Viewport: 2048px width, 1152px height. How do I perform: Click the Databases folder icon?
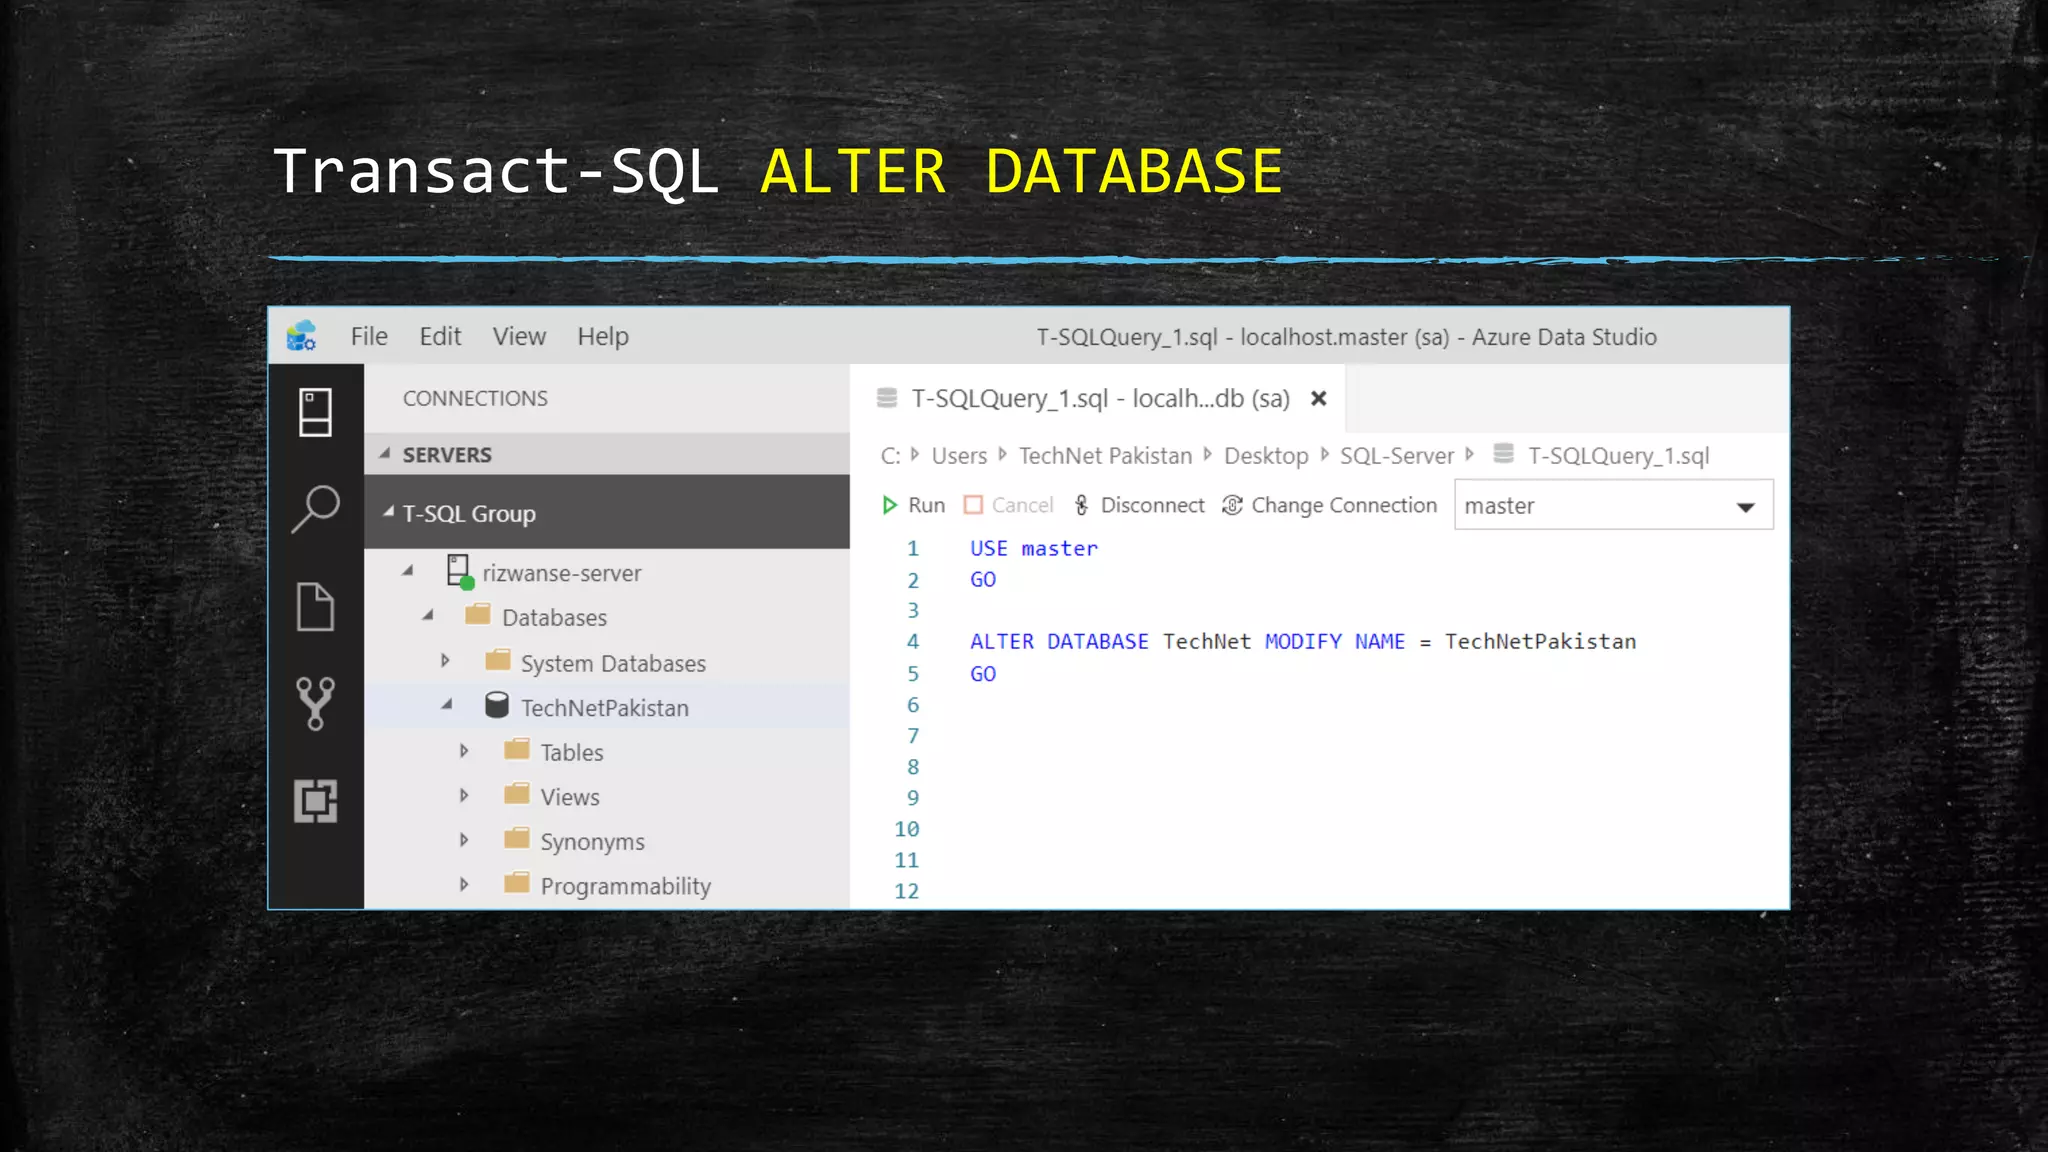point(478,615)
